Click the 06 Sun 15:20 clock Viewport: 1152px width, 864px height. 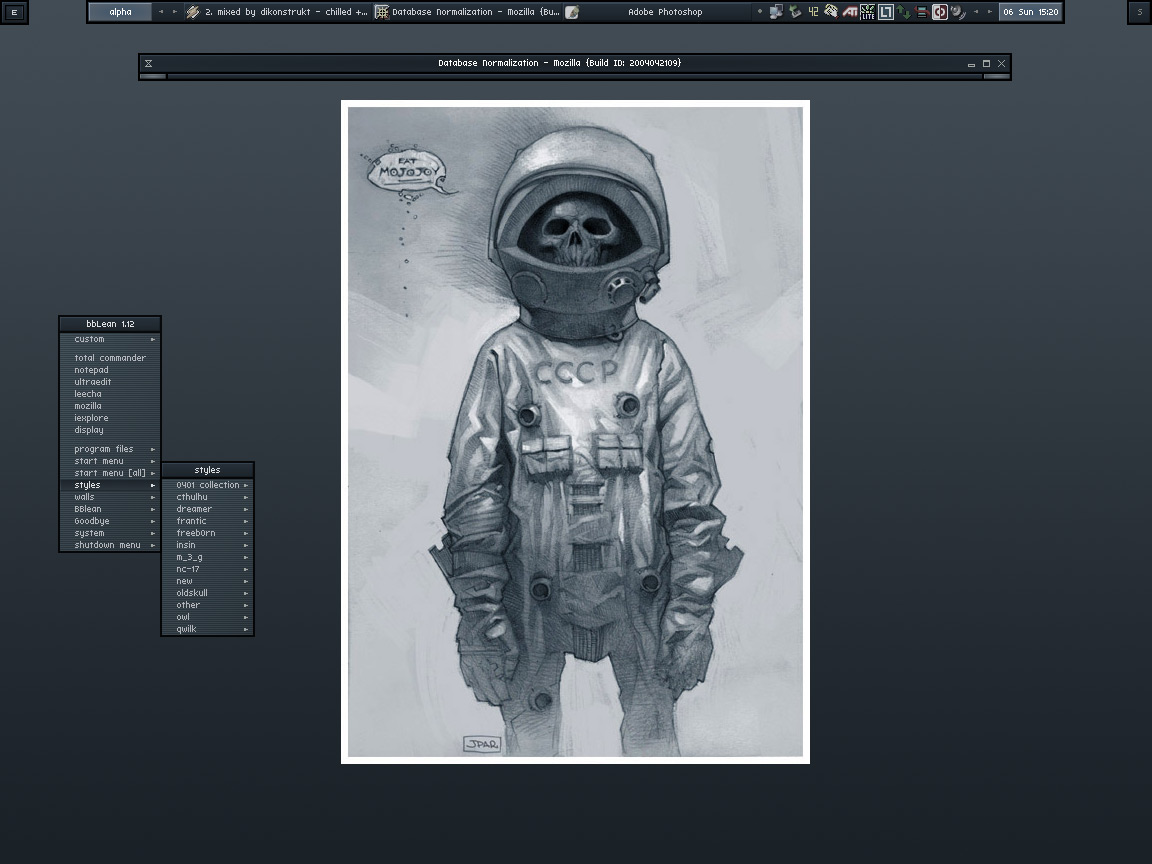click(x=1031, y=12)
